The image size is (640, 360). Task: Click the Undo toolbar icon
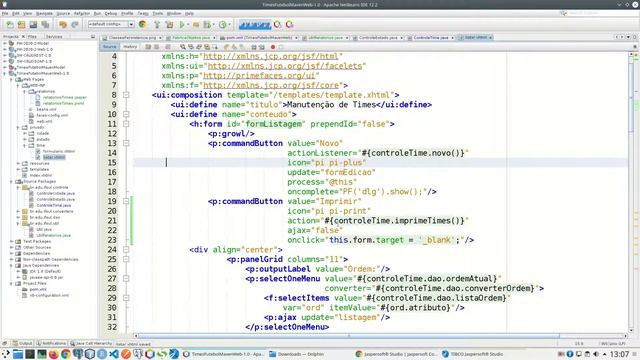point(63,25)
